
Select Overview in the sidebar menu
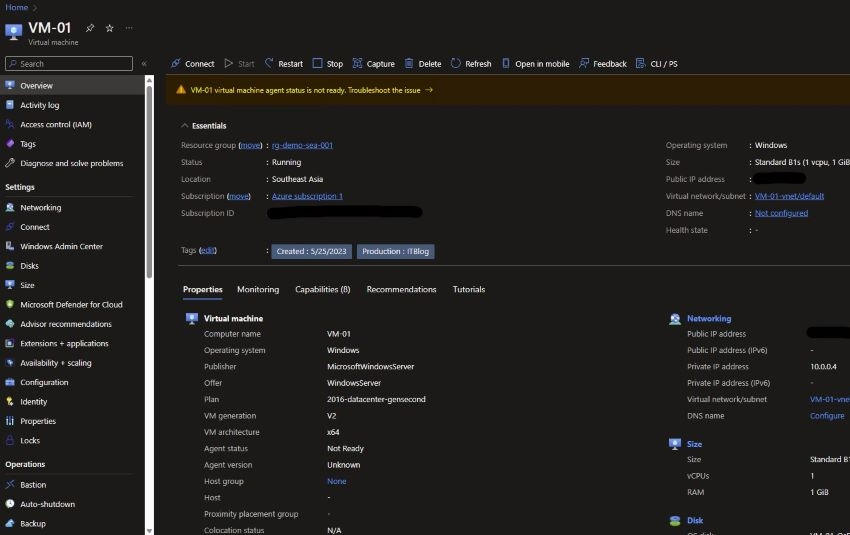(72, 86)
